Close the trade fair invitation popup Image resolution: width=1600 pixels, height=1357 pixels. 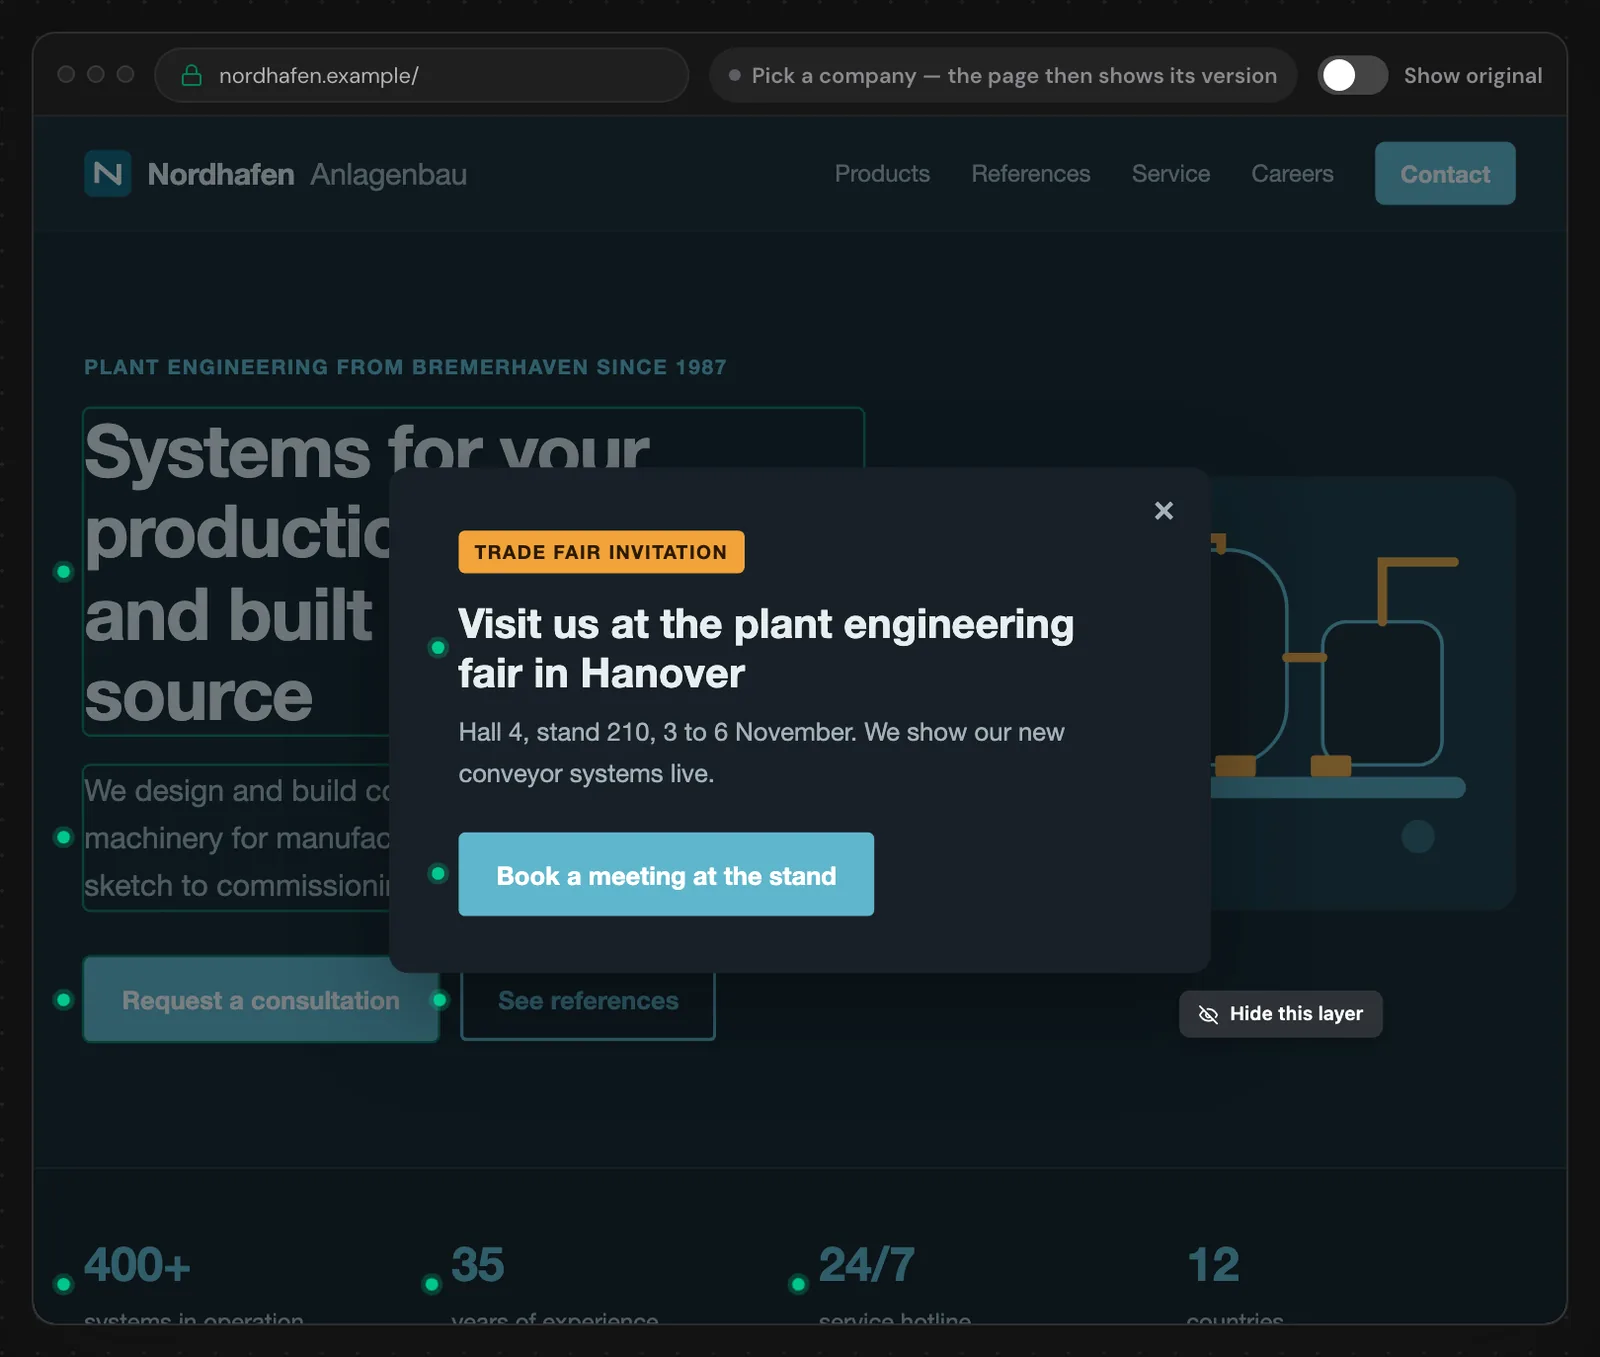click(x=1163, y=511)
